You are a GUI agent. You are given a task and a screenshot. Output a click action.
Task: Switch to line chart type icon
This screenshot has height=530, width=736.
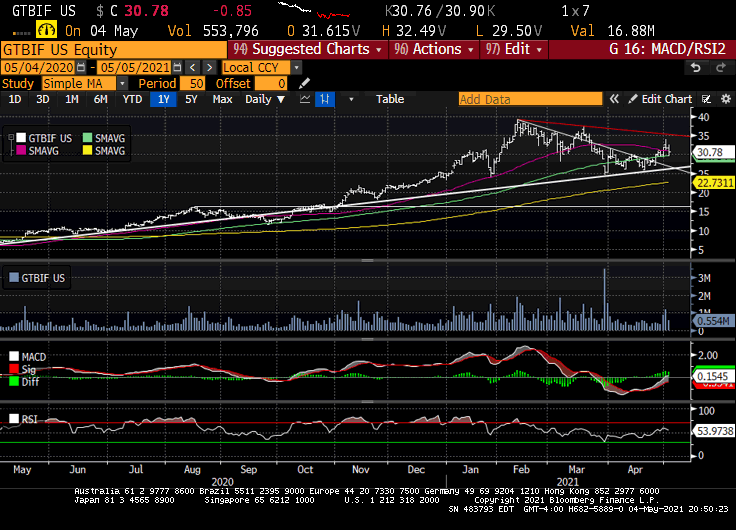(x=305, y=99)
